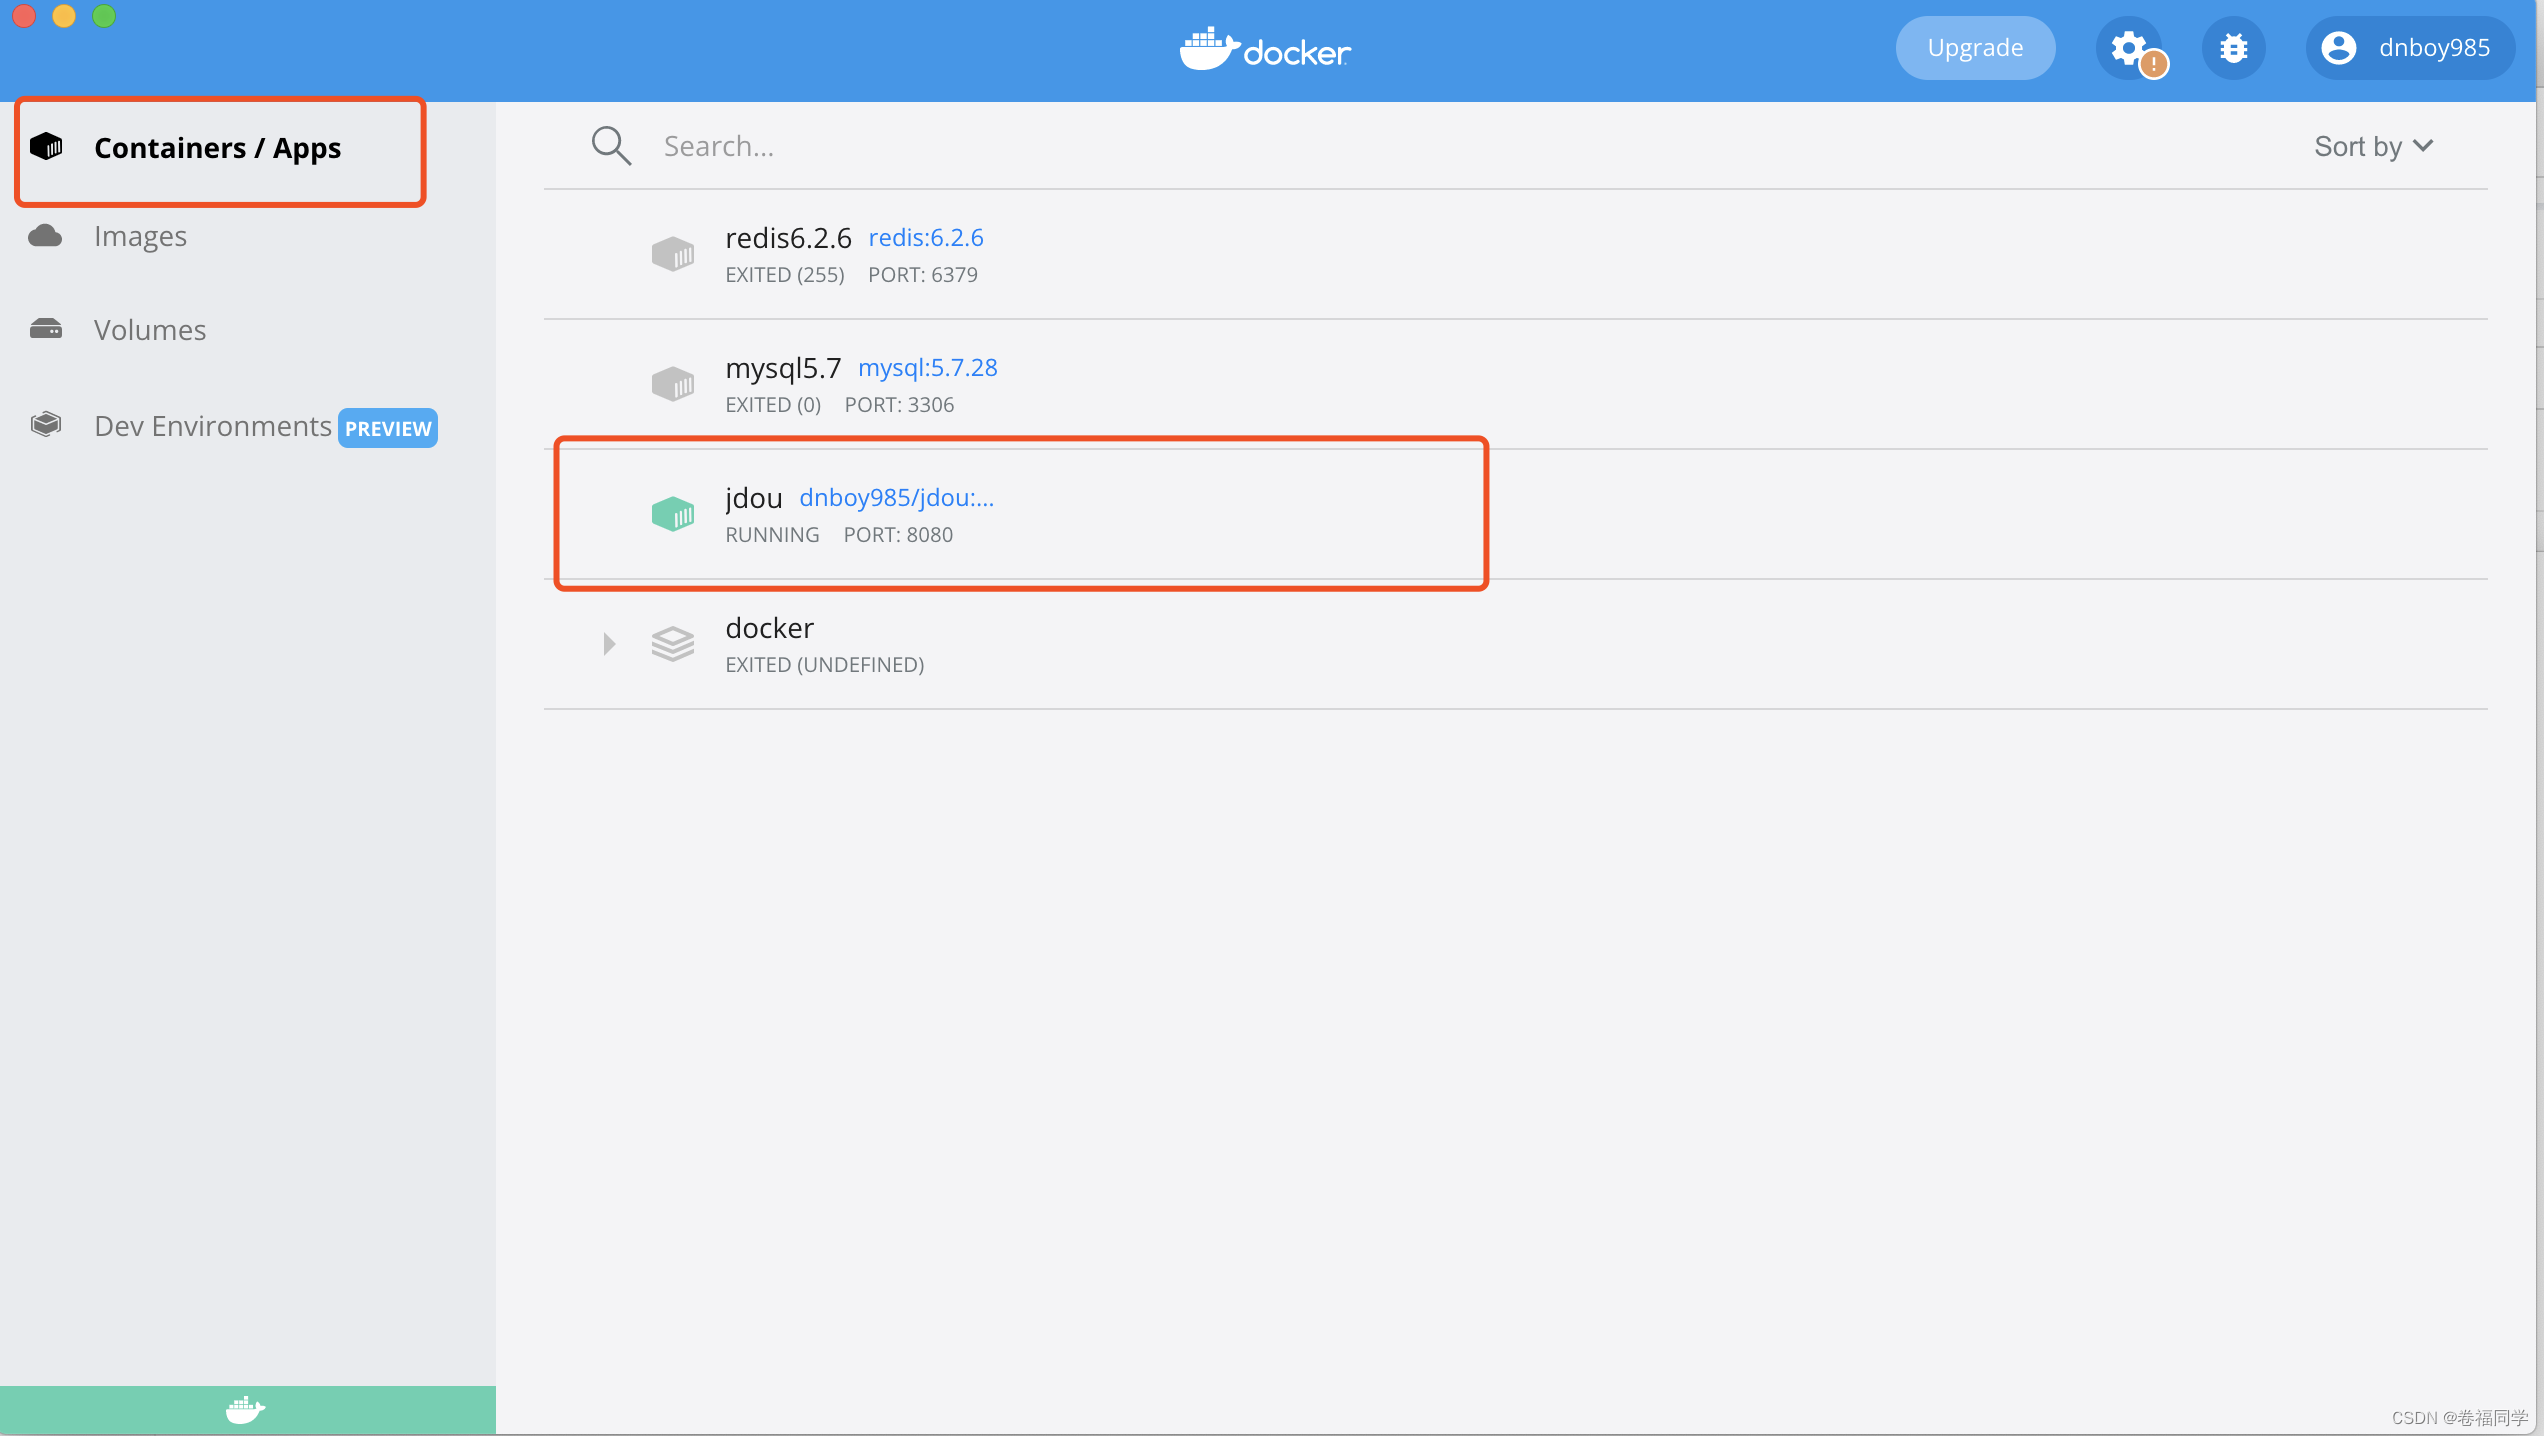Click the whale icon in bottom status bar
Viewport: 2544px width, 1436px height.
pyautogui.click(x=245, y=1410)
